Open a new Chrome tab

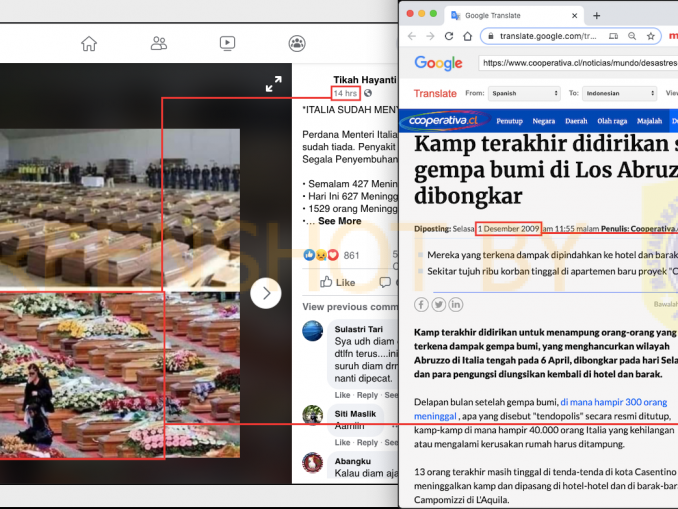tap(597, 16)
